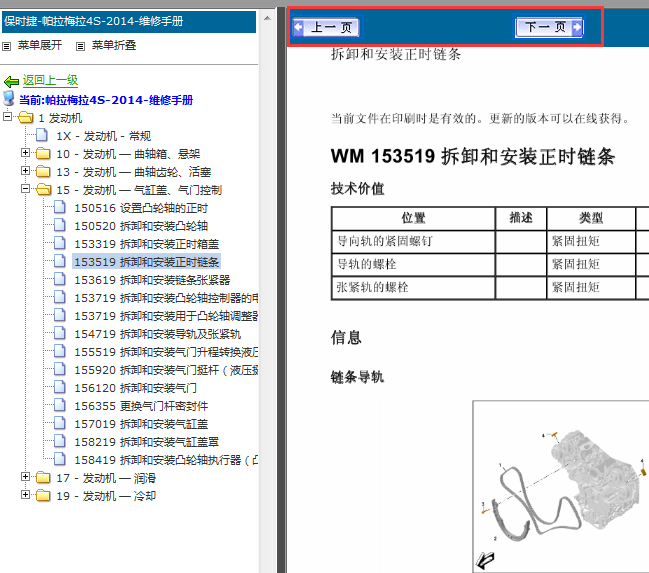The image size is (649, 573).
Task: Open 150516 设置凸轮轴的正时
Action: click(141, 208)
